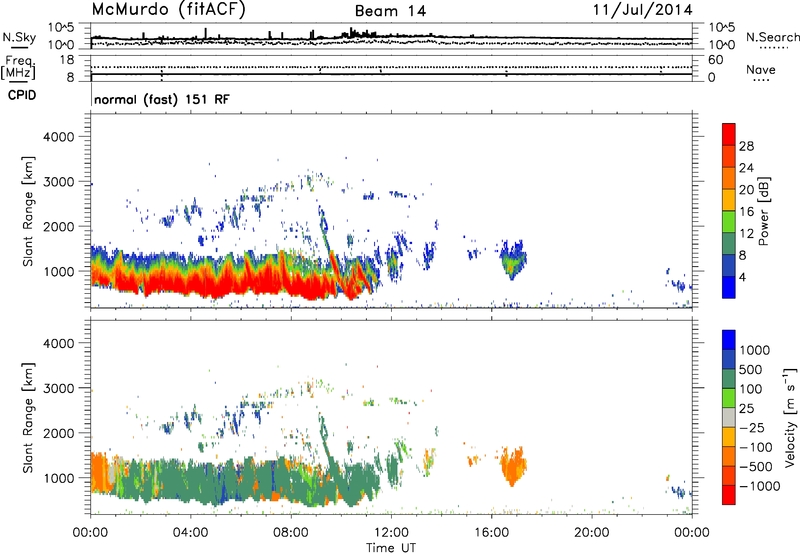Screen dimensions: 800x554
Task: Click Nave scale value 60
Action: 715,60
